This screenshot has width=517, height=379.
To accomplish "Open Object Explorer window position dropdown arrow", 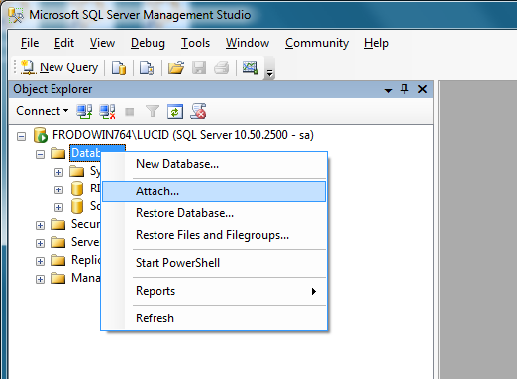I will tap(388, 90).
